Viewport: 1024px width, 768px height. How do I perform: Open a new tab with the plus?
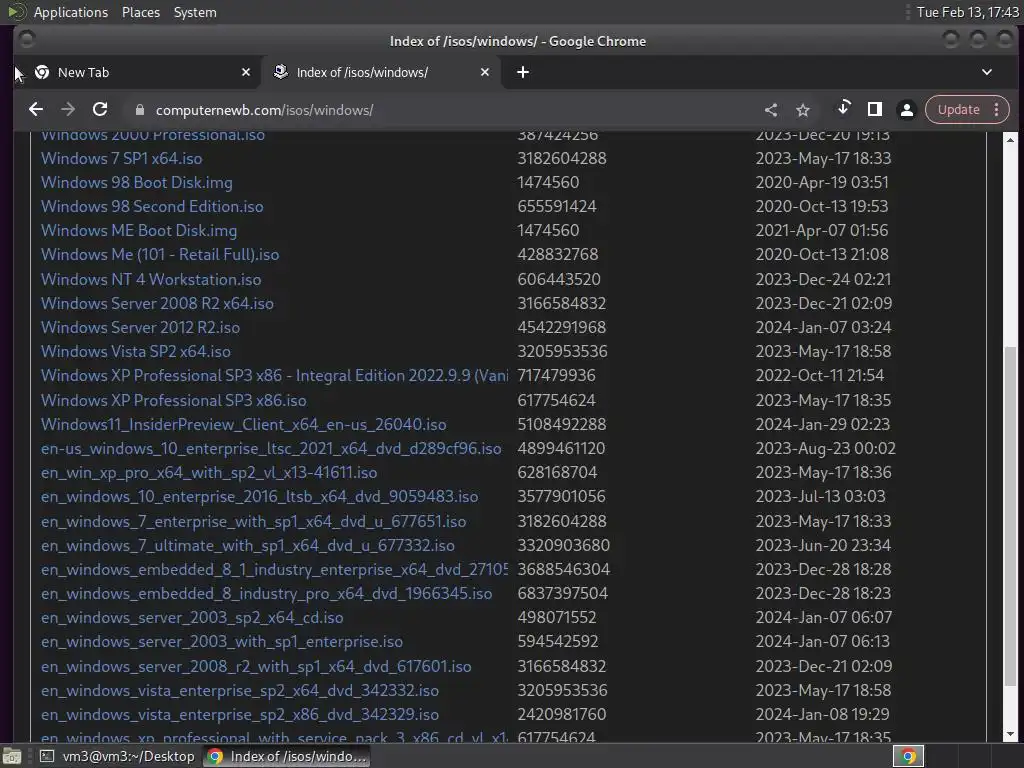tap(523, 72)
